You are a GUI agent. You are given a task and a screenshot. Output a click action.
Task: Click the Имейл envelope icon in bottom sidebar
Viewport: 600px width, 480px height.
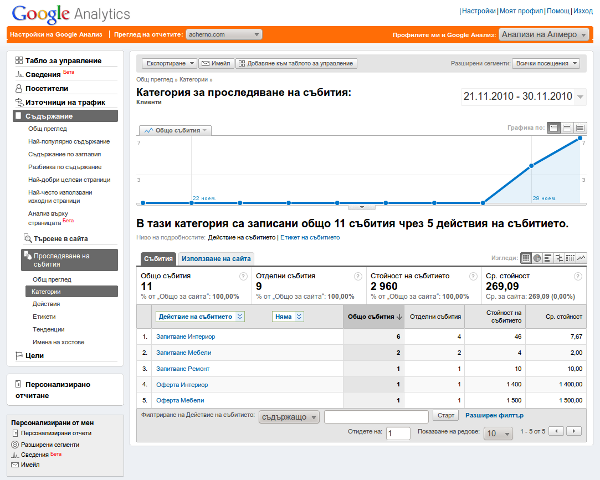pos(15,465)
